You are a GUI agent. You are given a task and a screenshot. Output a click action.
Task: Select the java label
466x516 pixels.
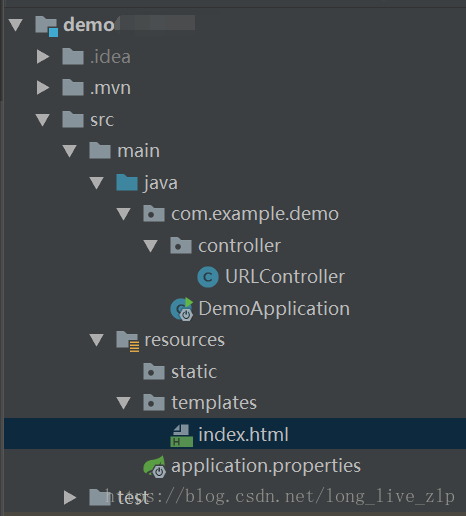(x=161, y=183)
